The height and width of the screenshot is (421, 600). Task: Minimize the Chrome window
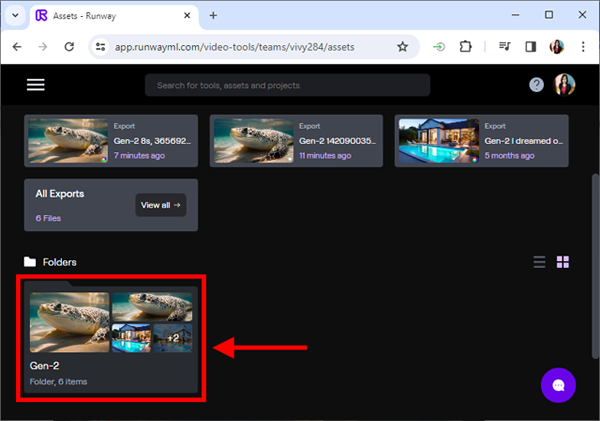515,15
